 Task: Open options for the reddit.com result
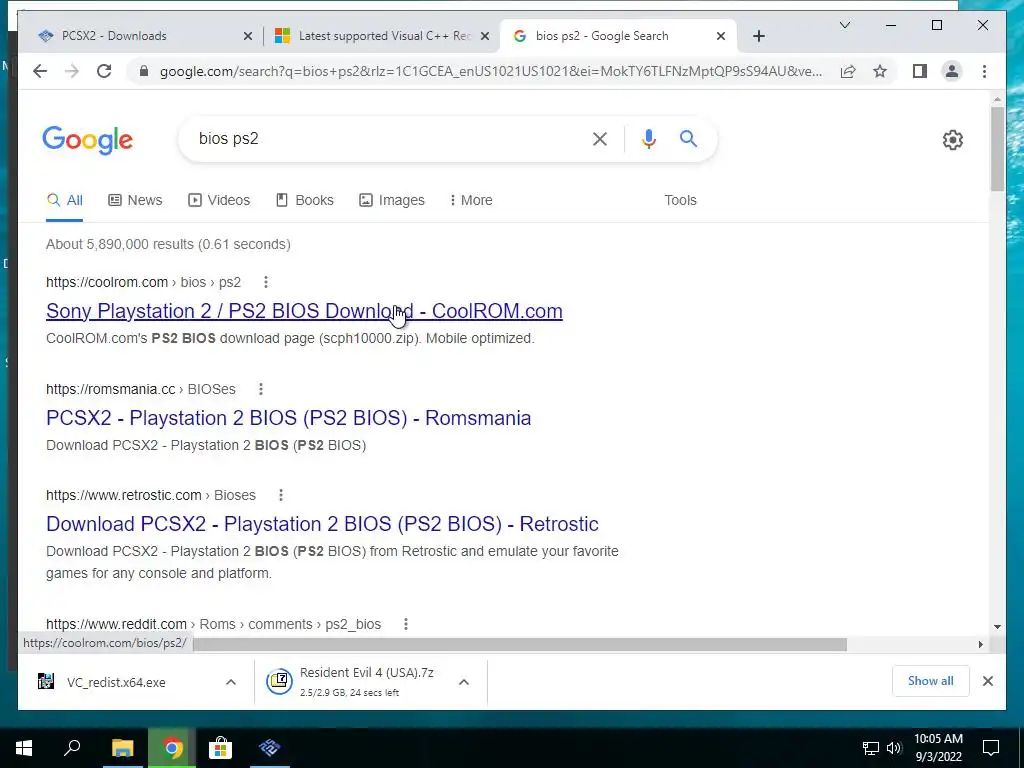[x=406, y=624]
